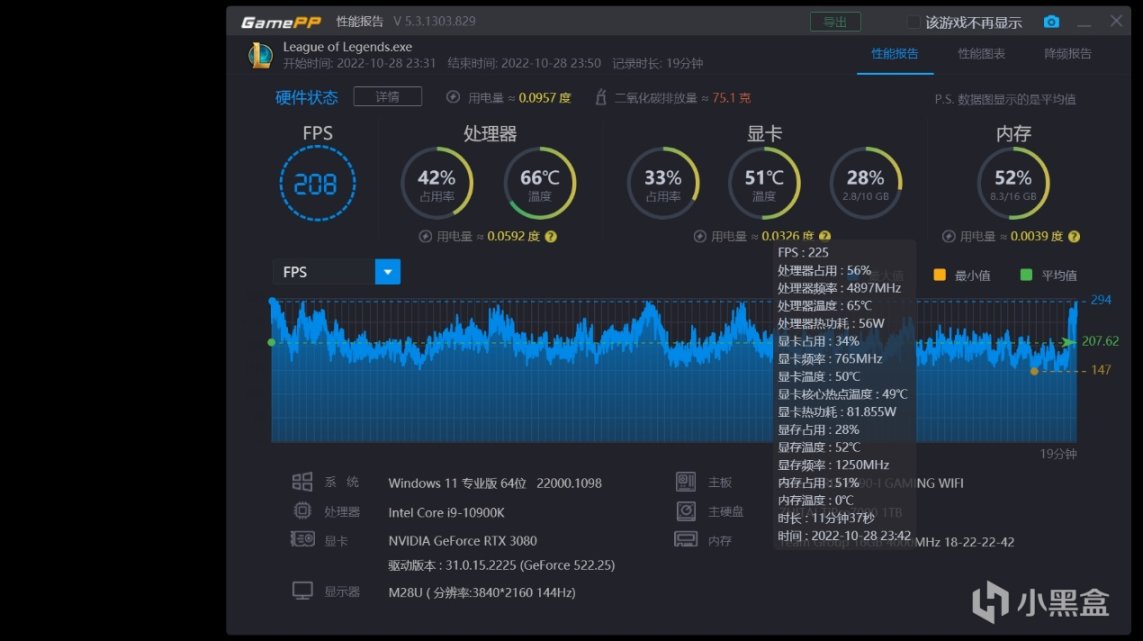
Task: Click the 硬件状态 heading
Action: [x=306, y=98]
